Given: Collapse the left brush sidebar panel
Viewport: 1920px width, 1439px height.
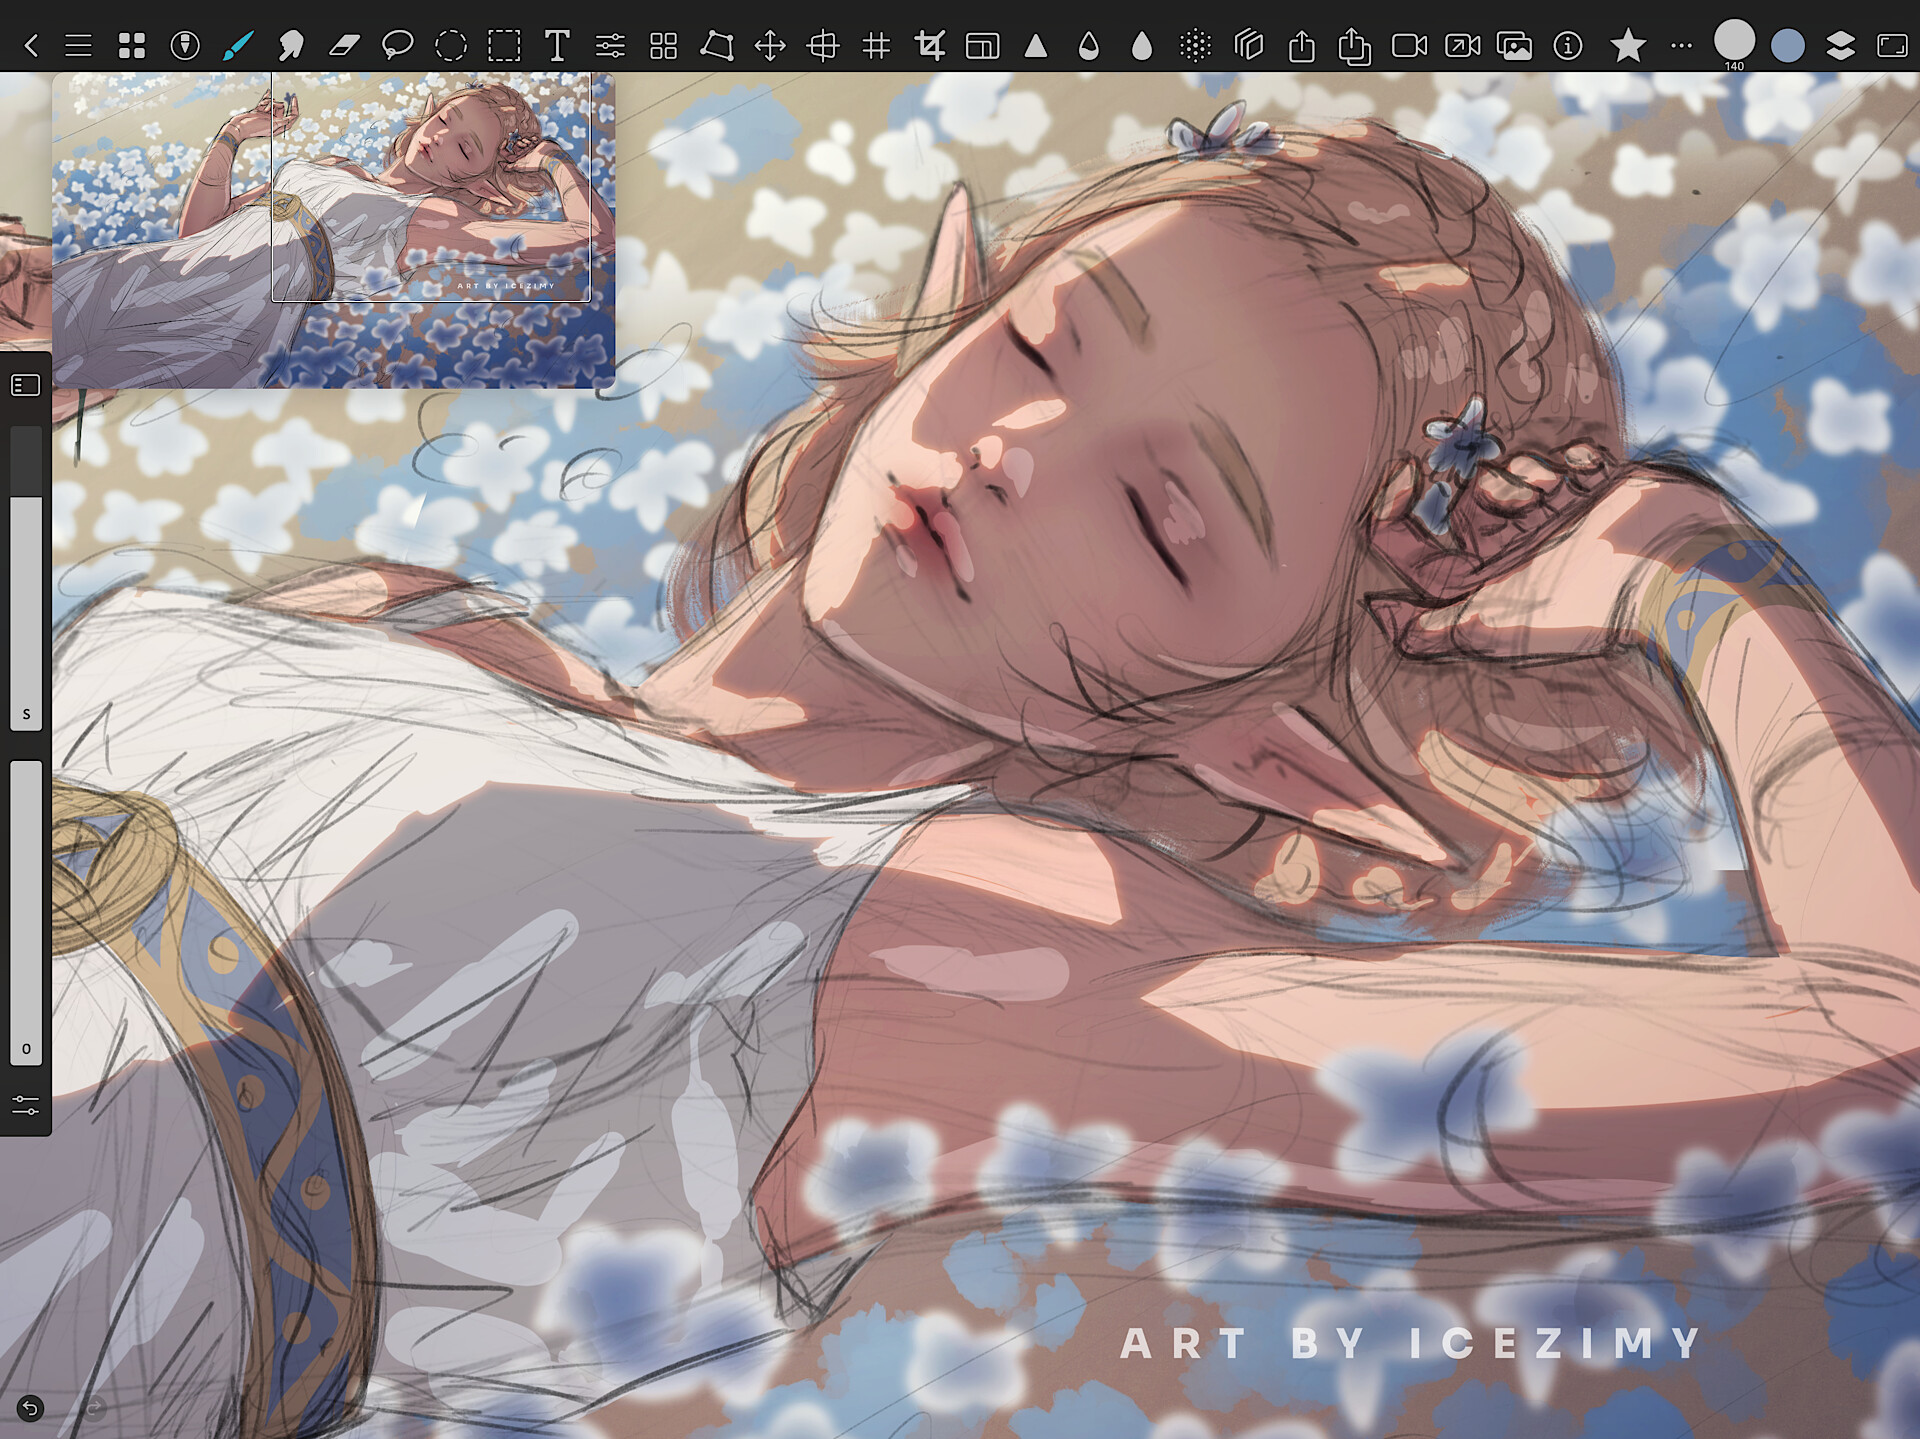Looking at the screenshot, I should [27, 385].
